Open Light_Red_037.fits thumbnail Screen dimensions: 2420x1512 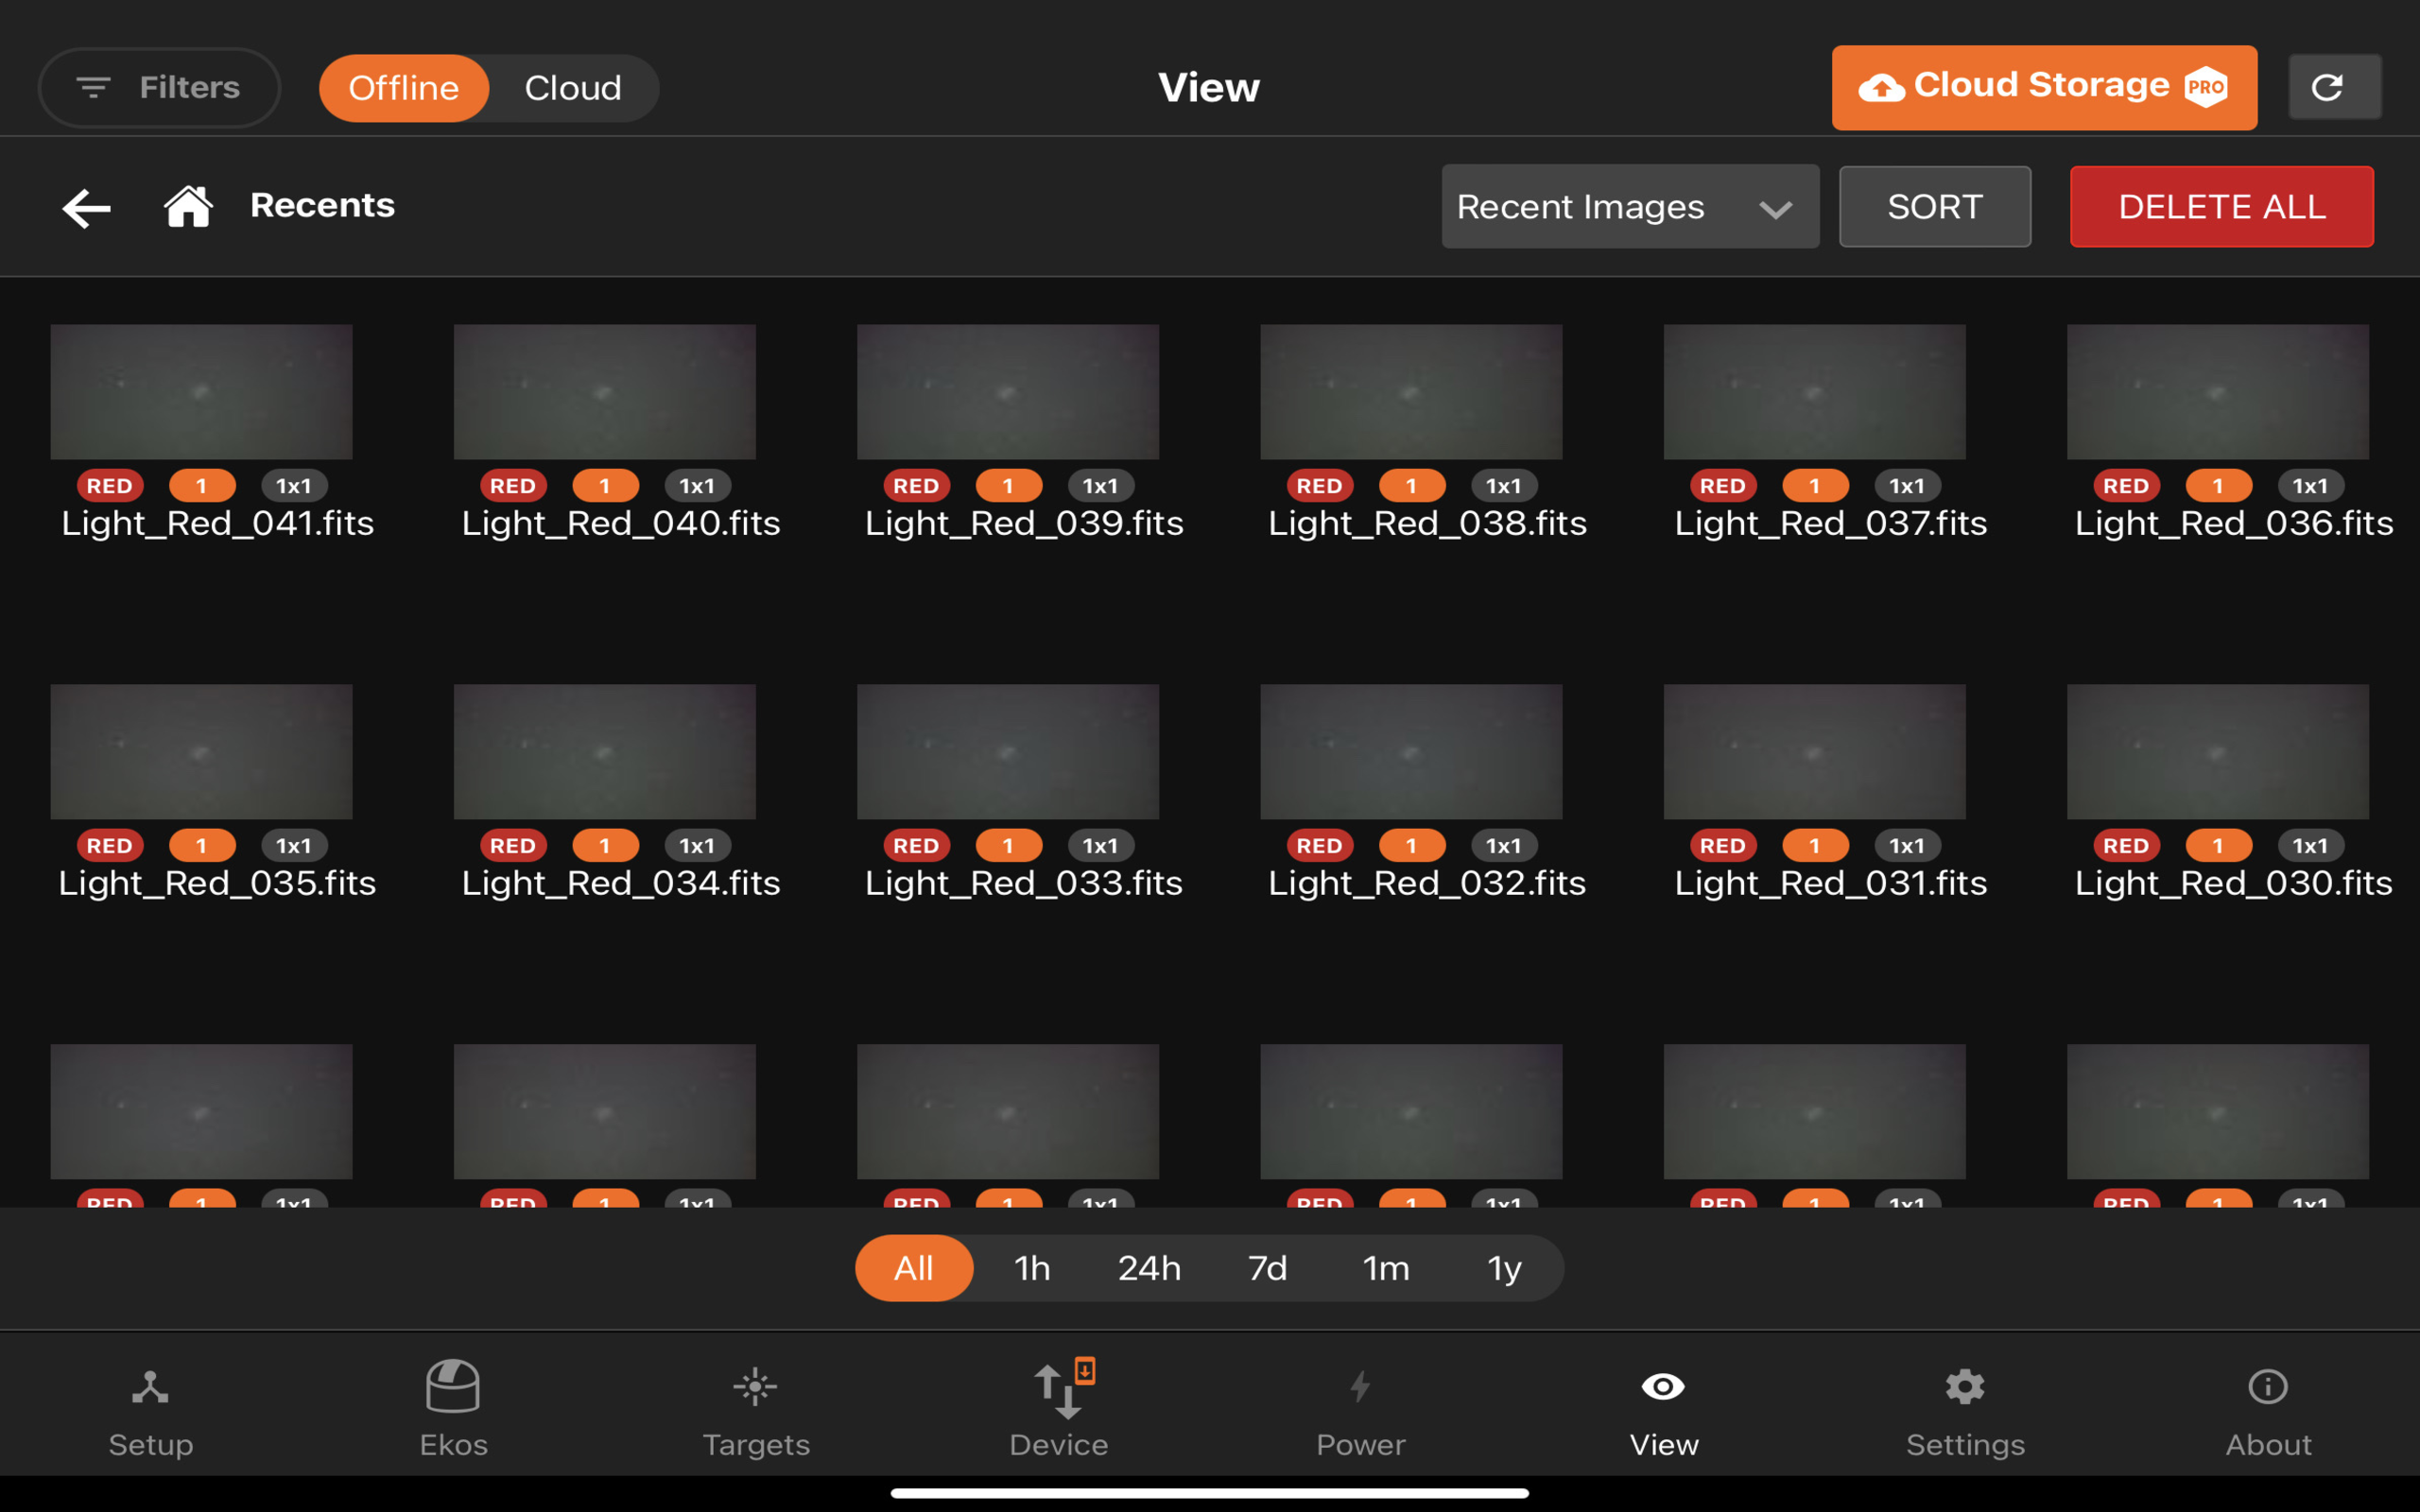click(x=1814, y=392)
